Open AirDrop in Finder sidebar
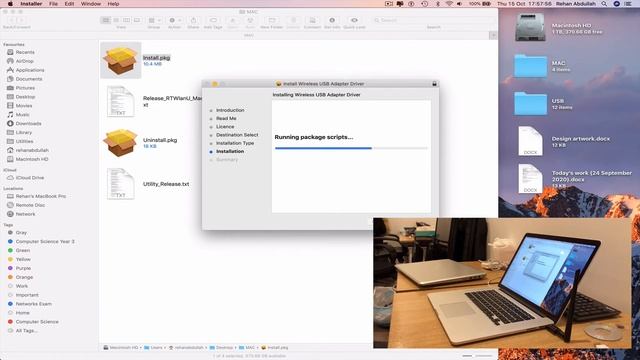Viewport: 640px width, 360px height. click(x=24, y=61)
